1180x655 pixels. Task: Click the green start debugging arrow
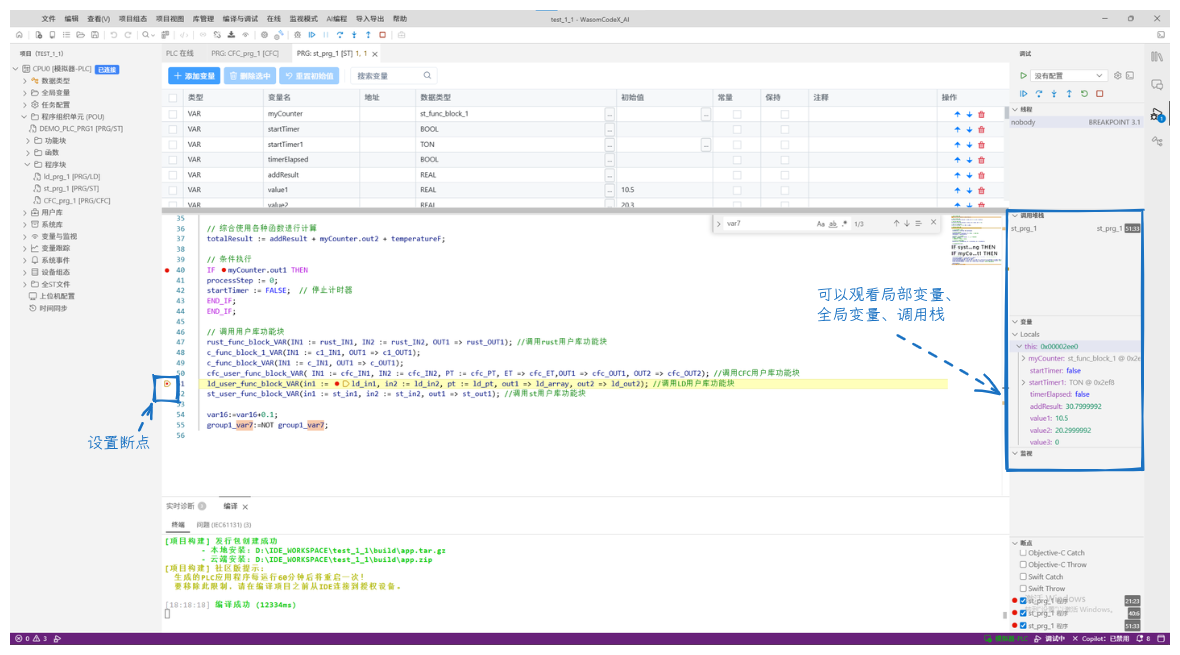coord(1023,76)
